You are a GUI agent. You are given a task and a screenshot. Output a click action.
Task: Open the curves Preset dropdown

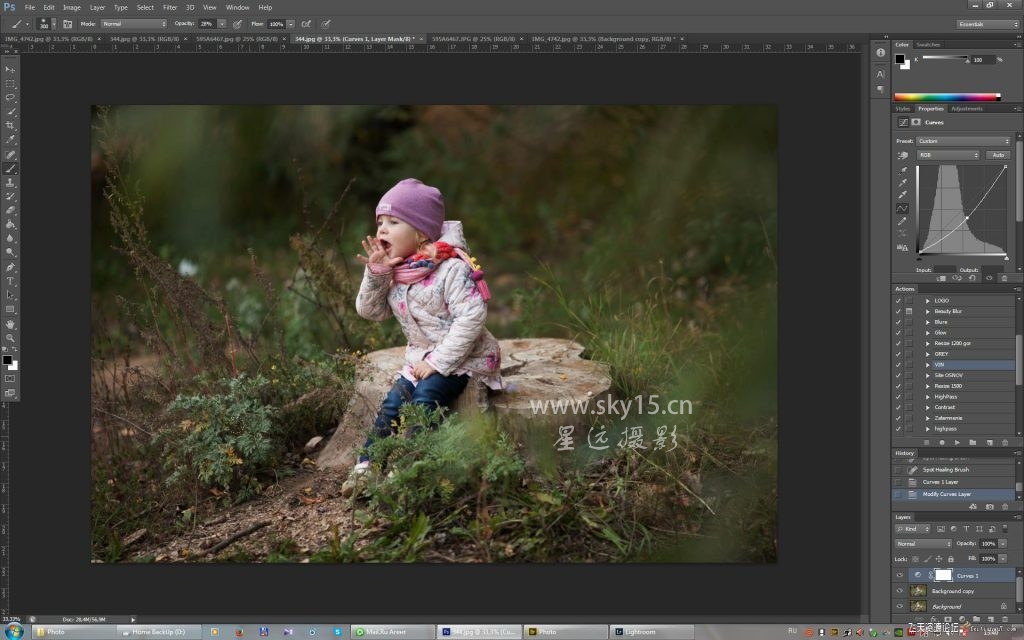click(x=964, y=141)
